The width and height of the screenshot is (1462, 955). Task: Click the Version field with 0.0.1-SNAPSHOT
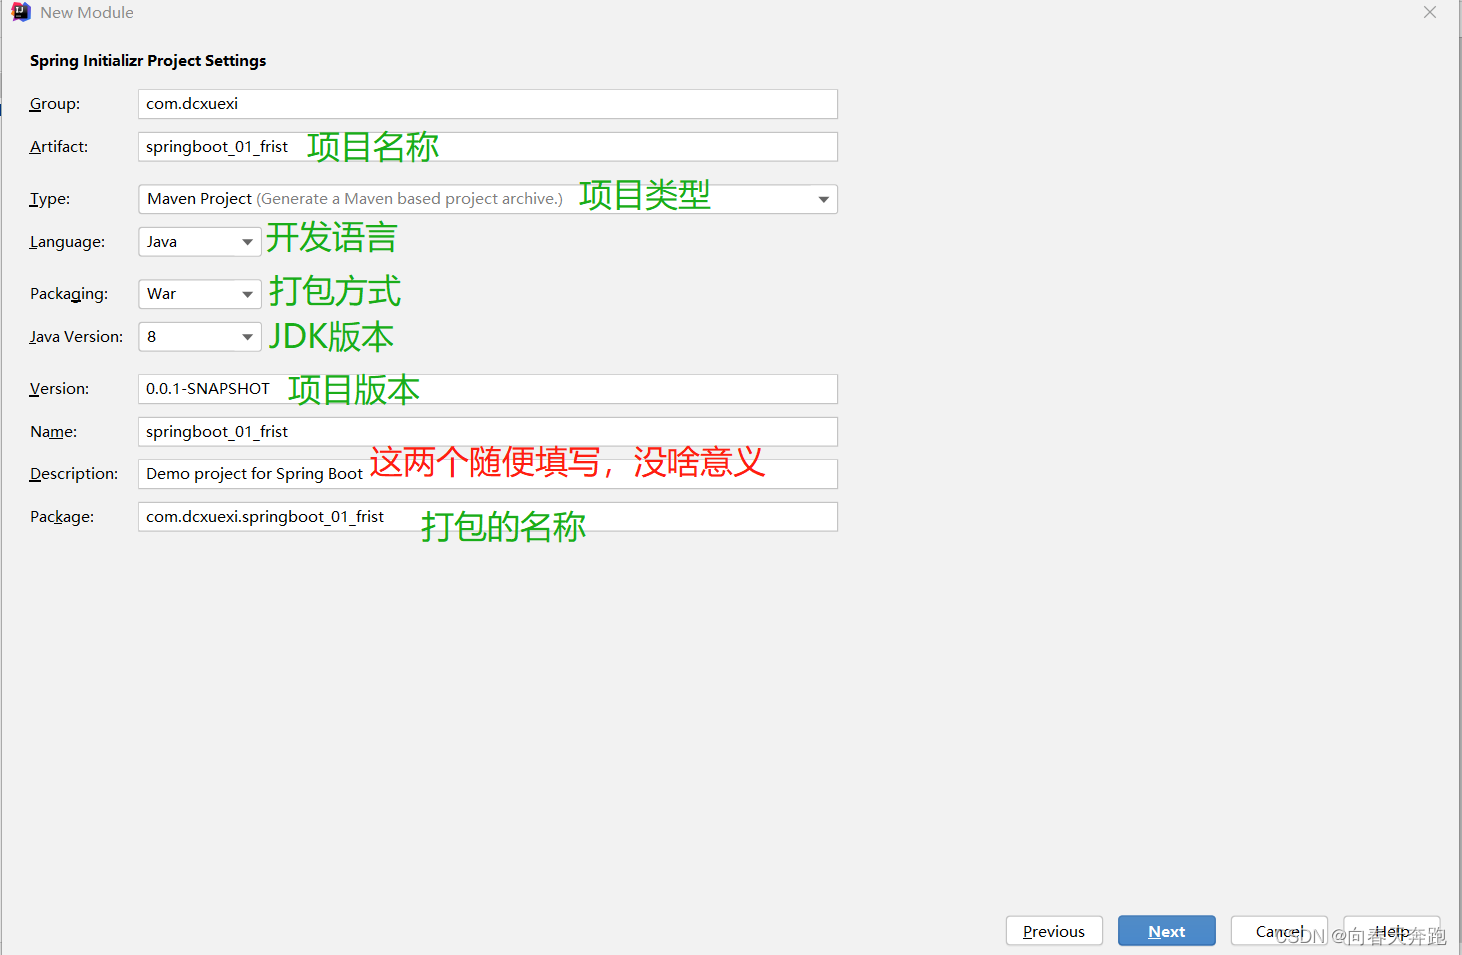488,389
